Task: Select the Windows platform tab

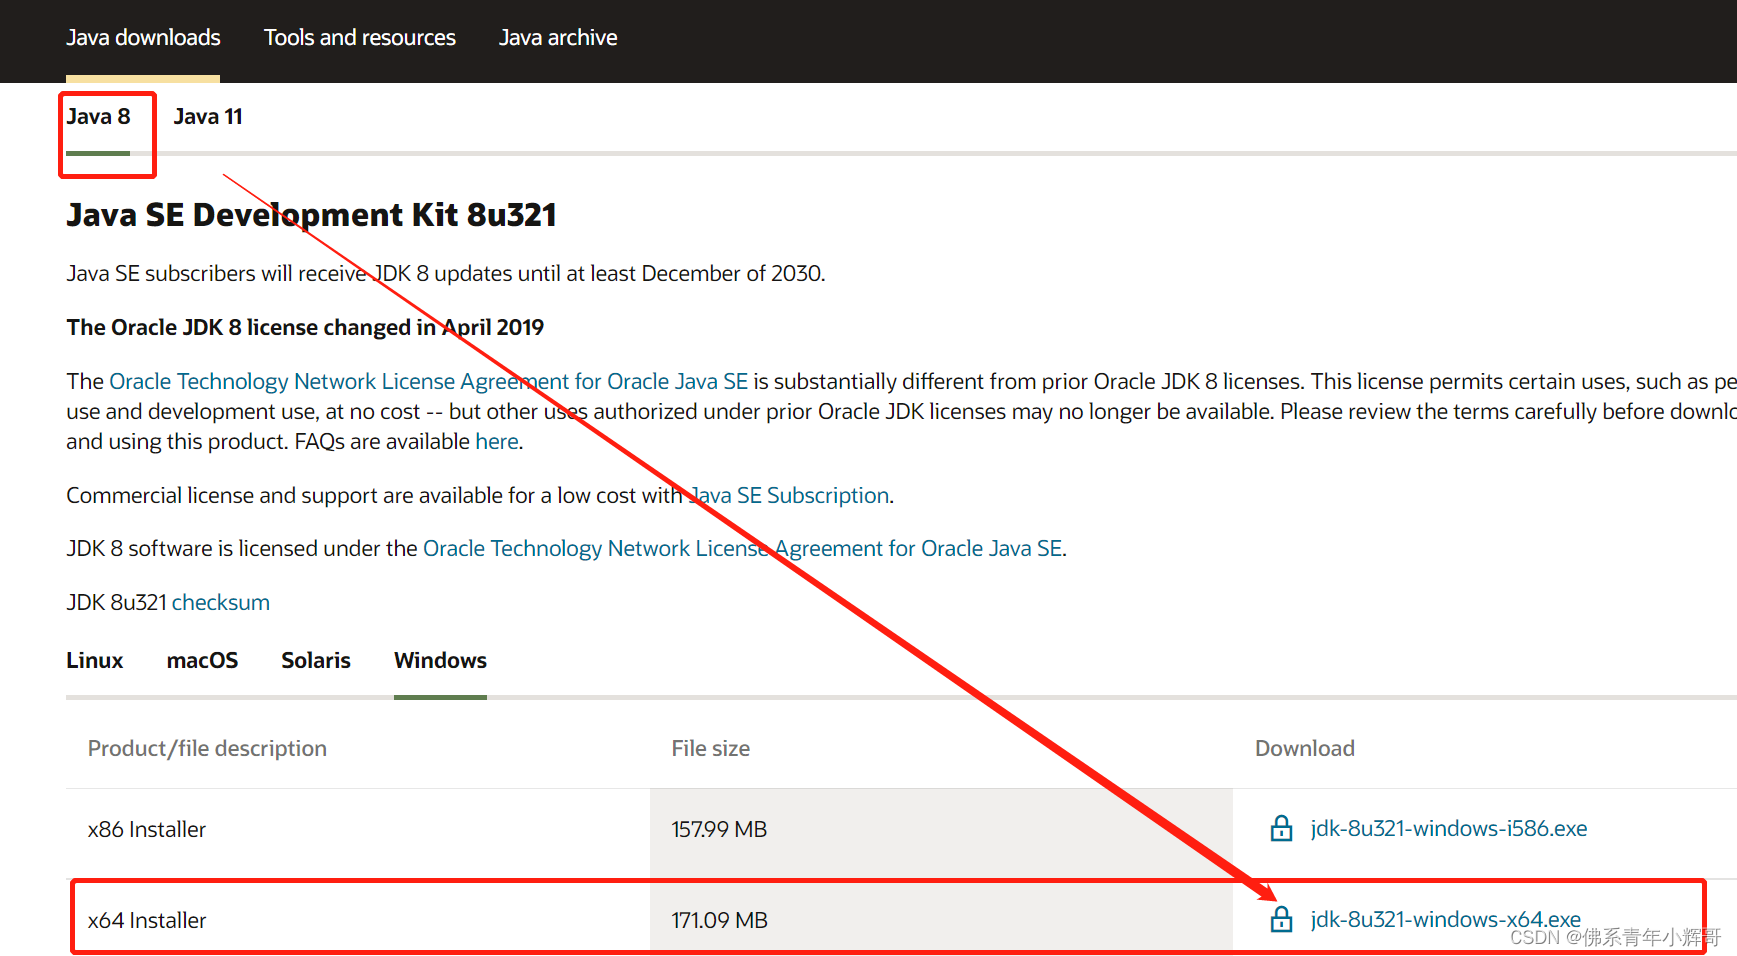Action: coord(440,661)
